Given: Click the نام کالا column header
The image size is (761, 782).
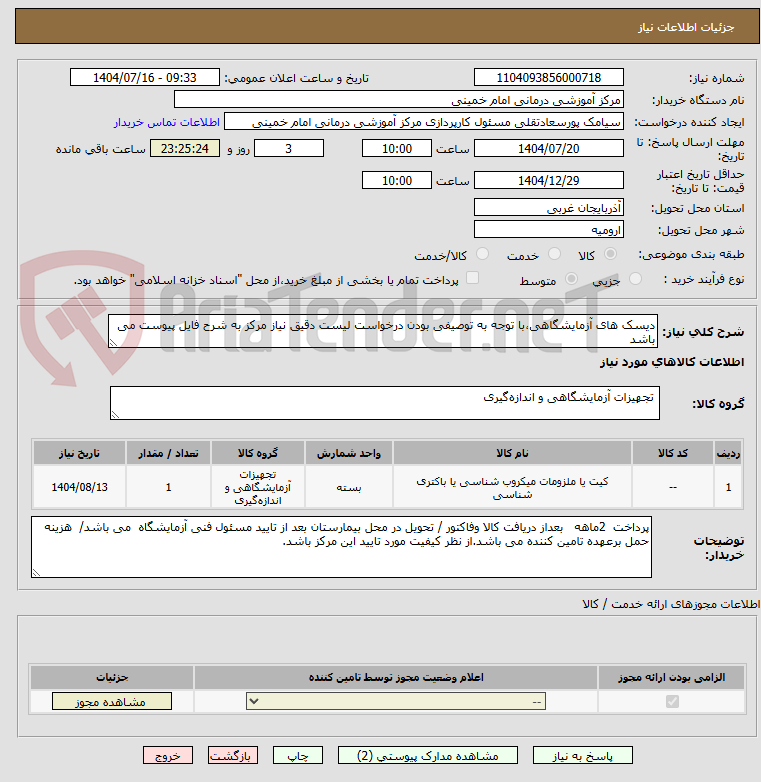Looking at the screenshot, I should (513, 453).
